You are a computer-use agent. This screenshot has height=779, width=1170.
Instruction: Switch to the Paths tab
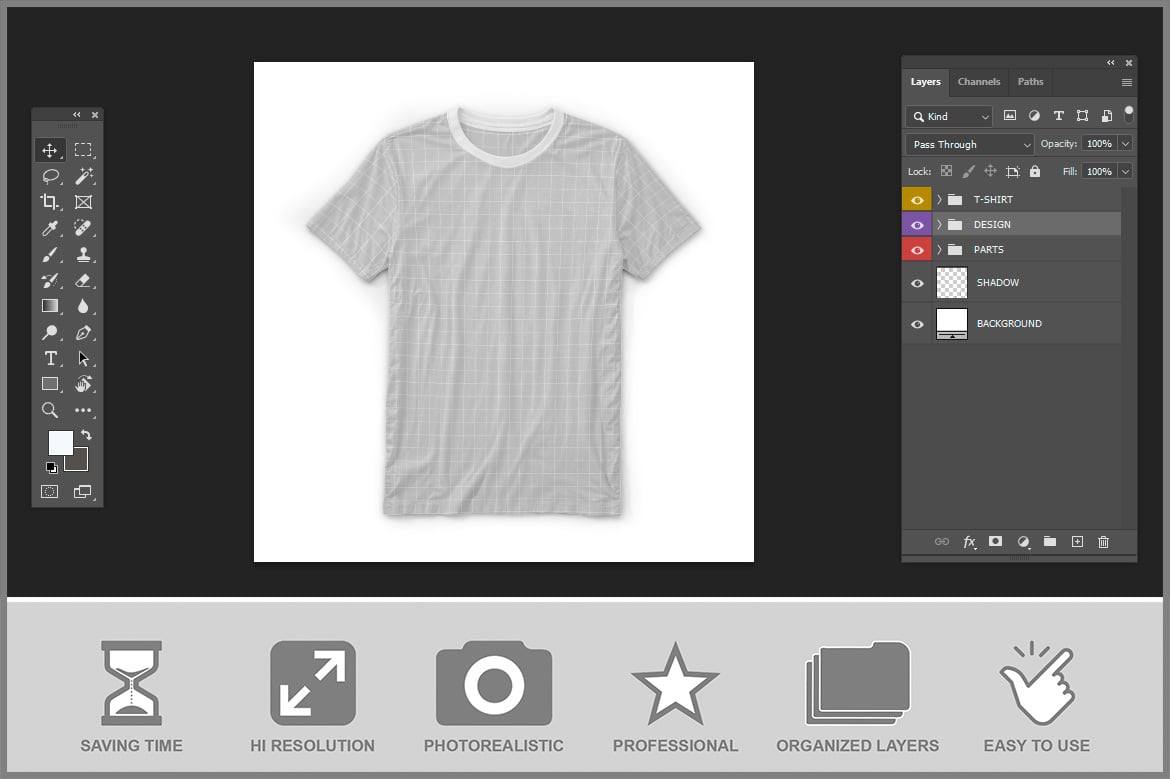pyautogui.click(x=1030, y=82)
